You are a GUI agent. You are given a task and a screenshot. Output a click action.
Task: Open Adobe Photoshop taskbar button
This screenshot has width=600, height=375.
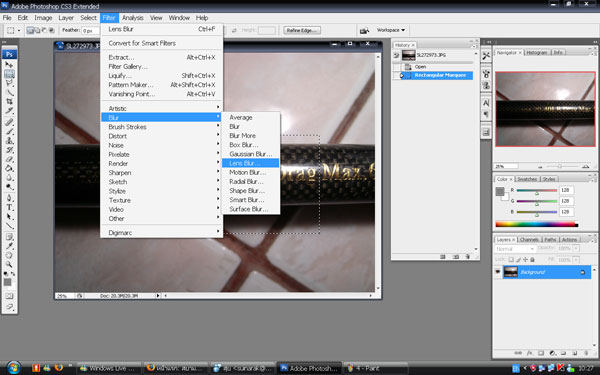pyautogui.click(x=309, y=368)
